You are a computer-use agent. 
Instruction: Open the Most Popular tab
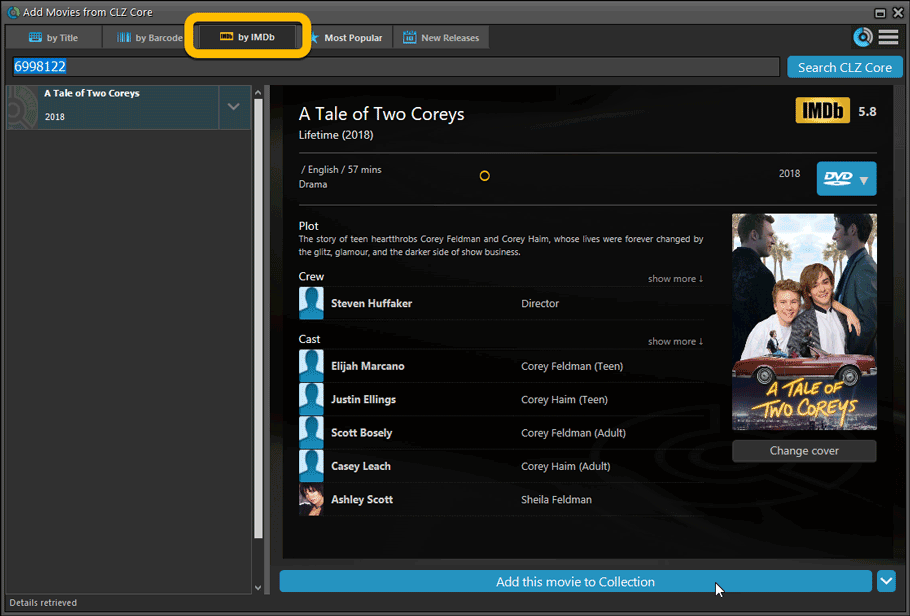[348, 38]
